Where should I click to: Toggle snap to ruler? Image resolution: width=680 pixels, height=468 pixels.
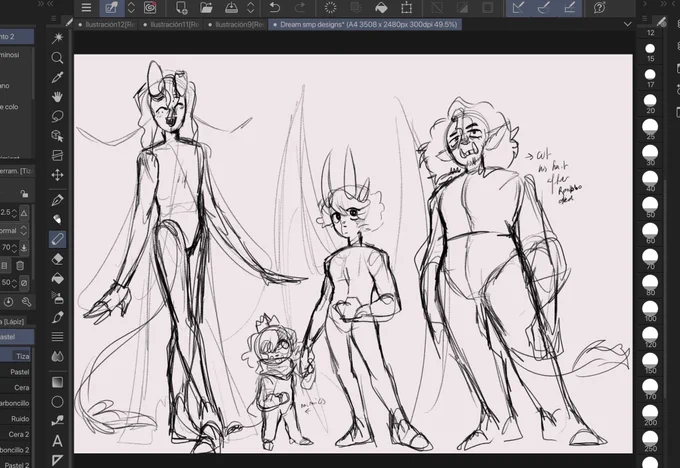tap(518, 7)
